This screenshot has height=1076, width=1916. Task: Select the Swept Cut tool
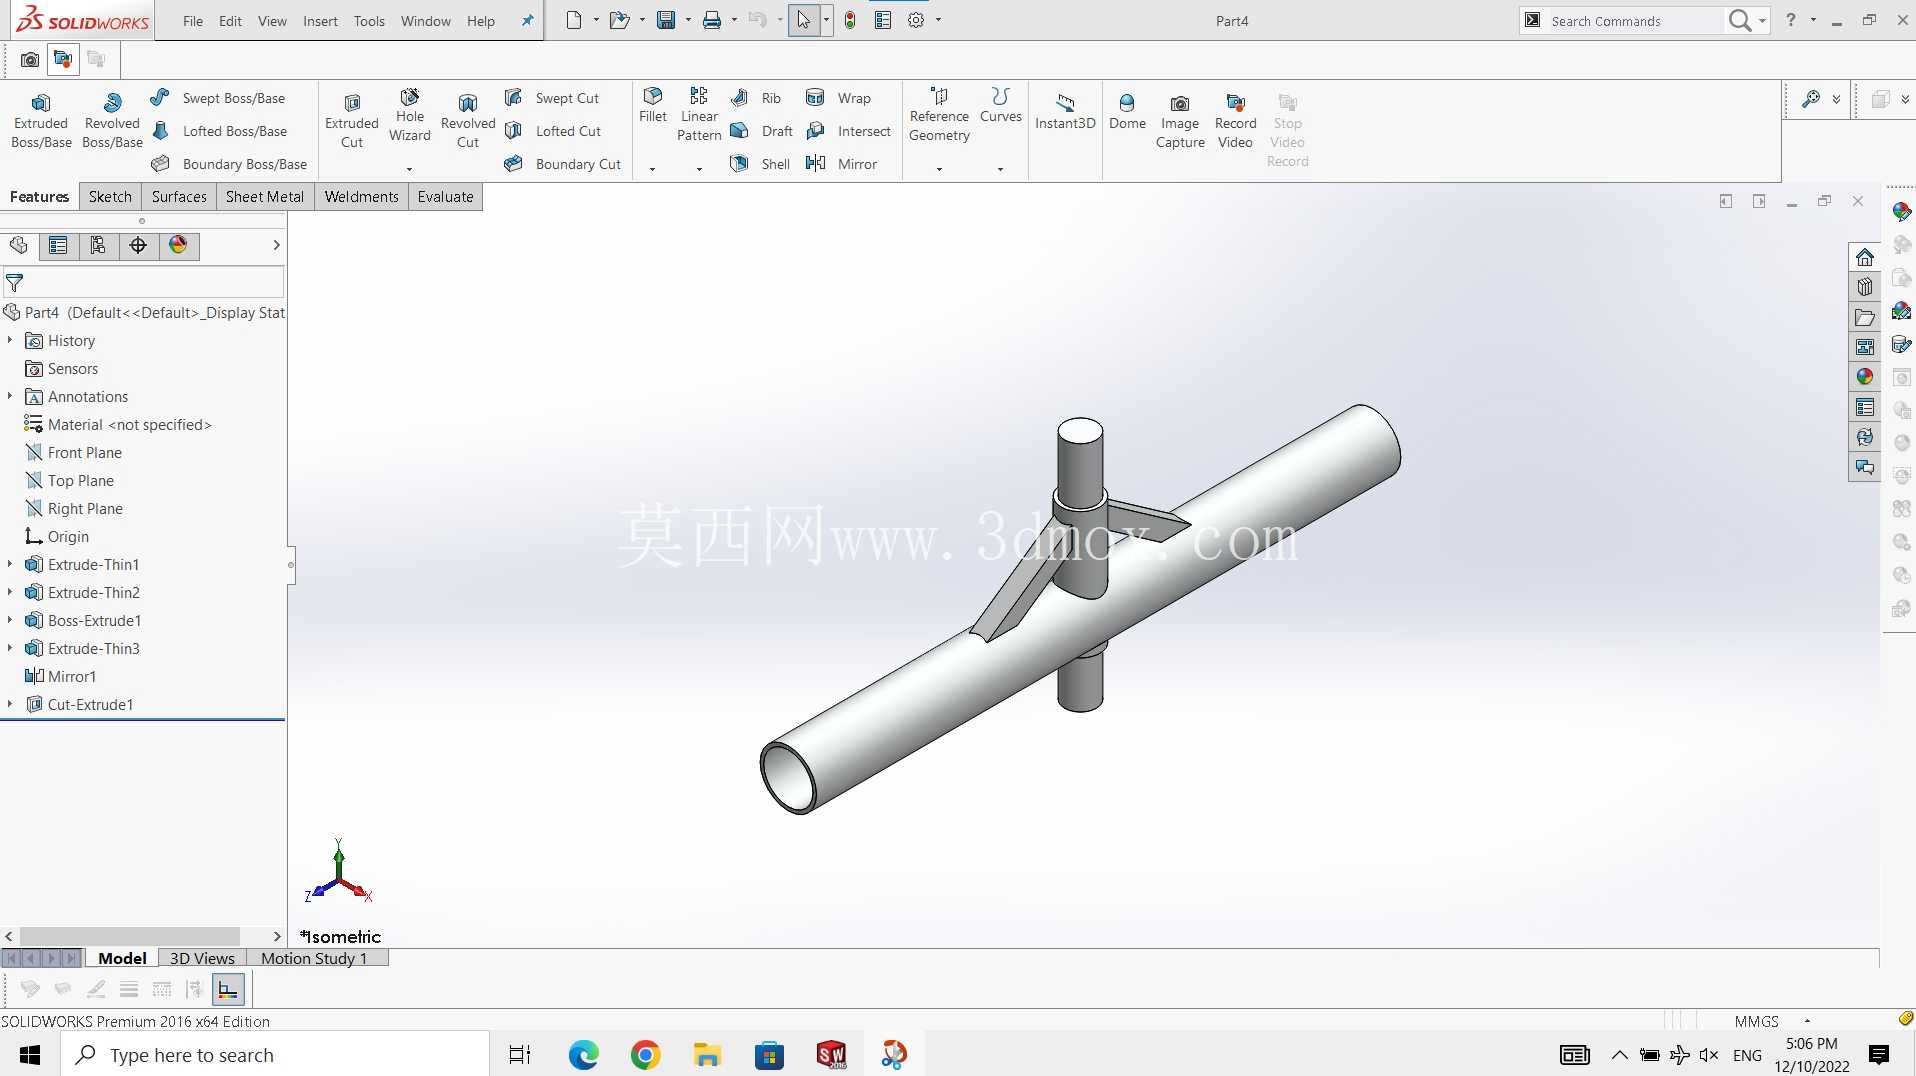pos(552,98)
